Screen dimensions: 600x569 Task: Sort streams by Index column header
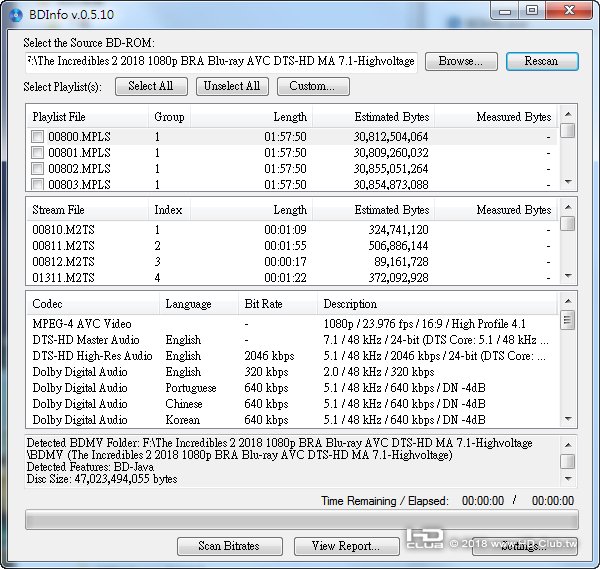(x=169, y=210)
